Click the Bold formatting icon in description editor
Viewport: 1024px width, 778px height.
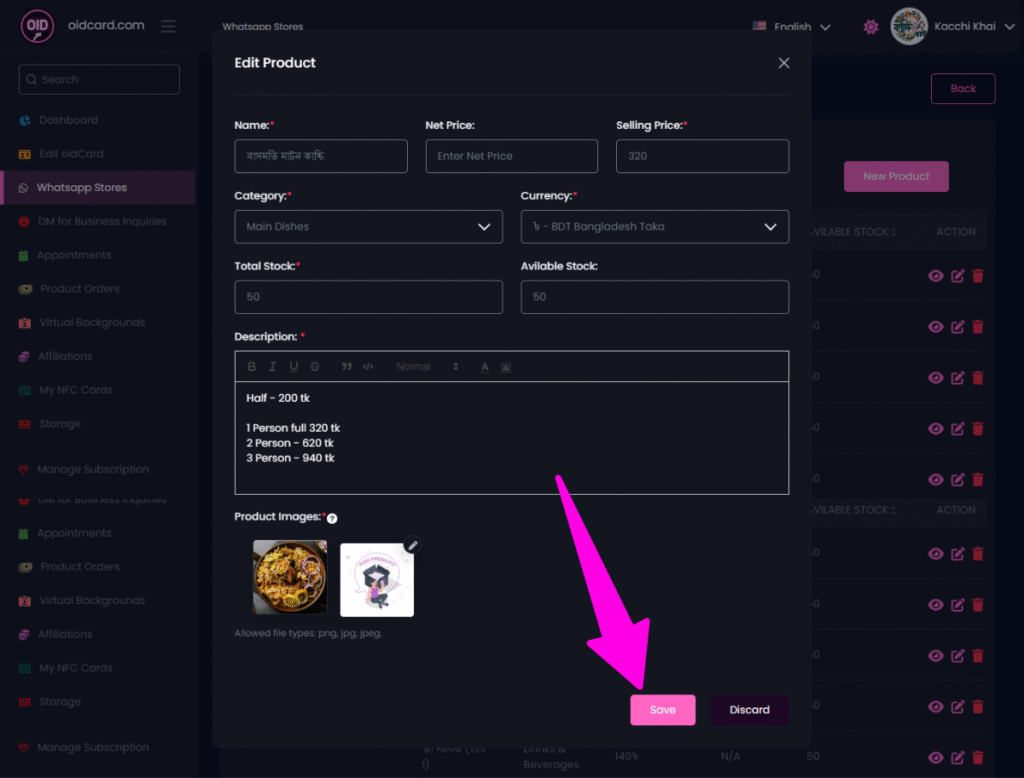252,367
